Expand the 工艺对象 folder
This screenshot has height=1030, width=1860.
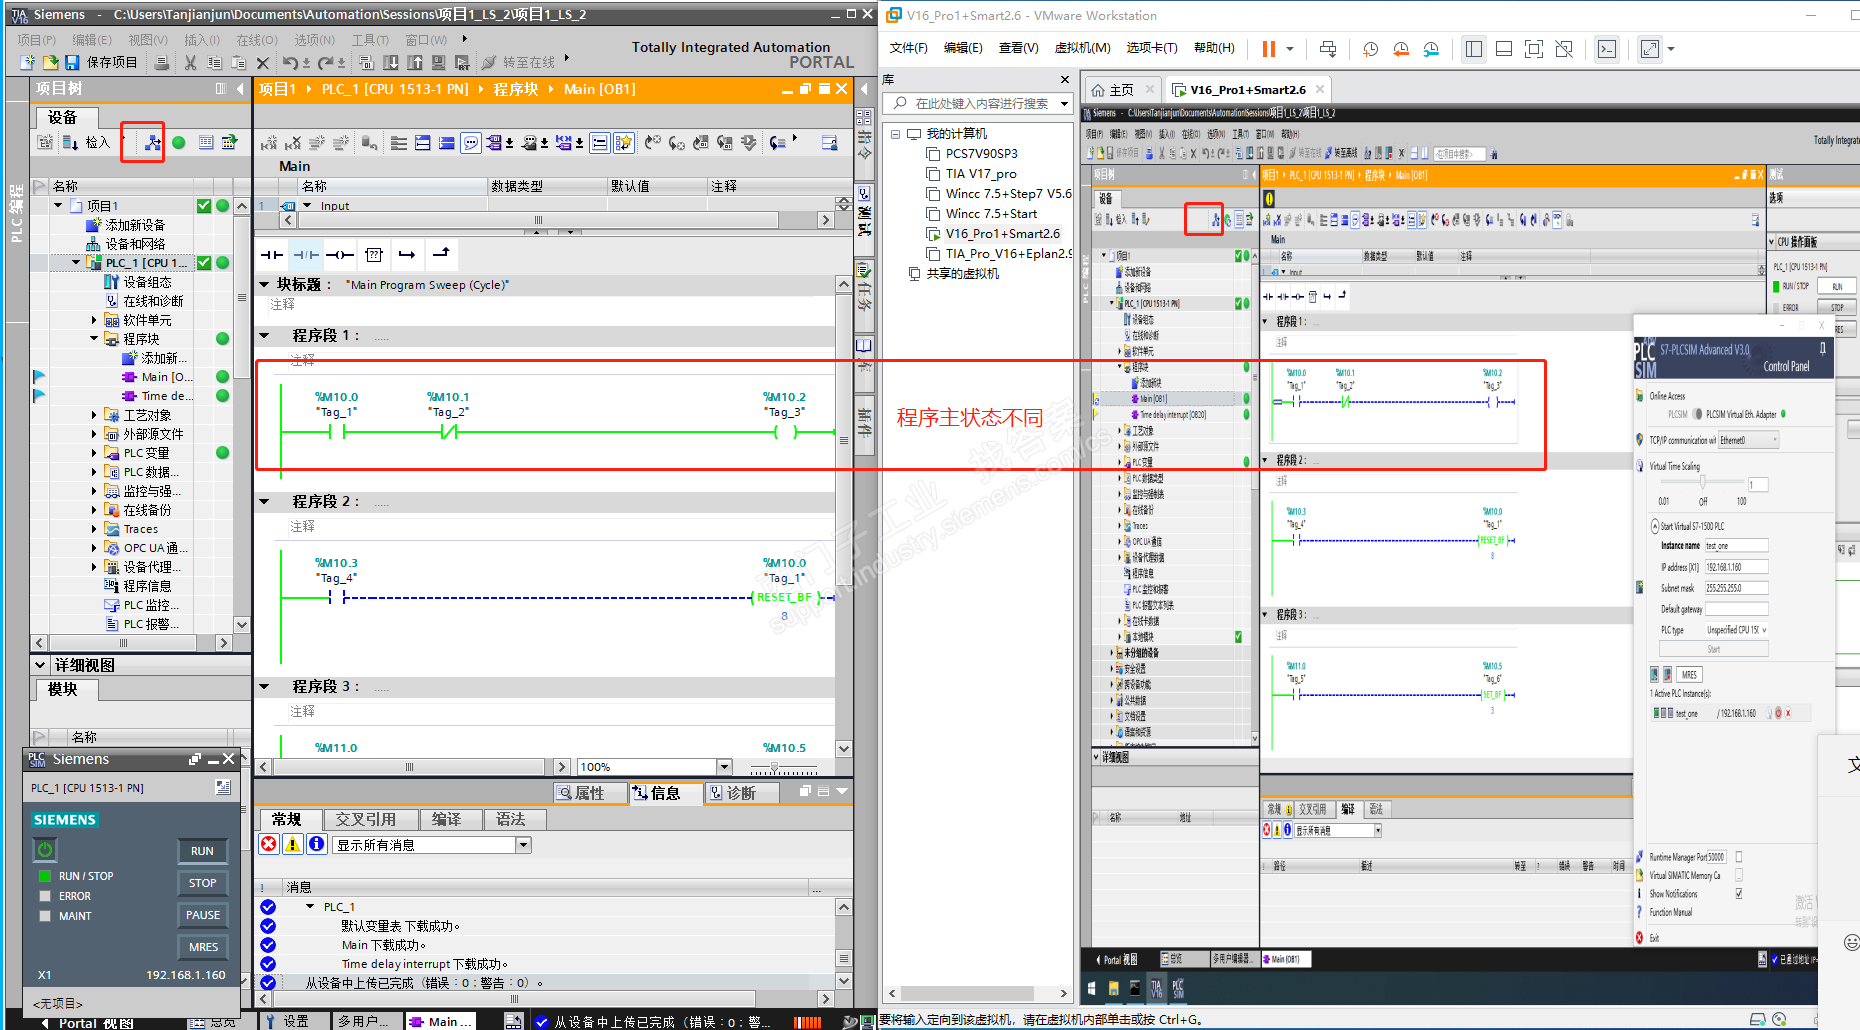coord(95,415)
